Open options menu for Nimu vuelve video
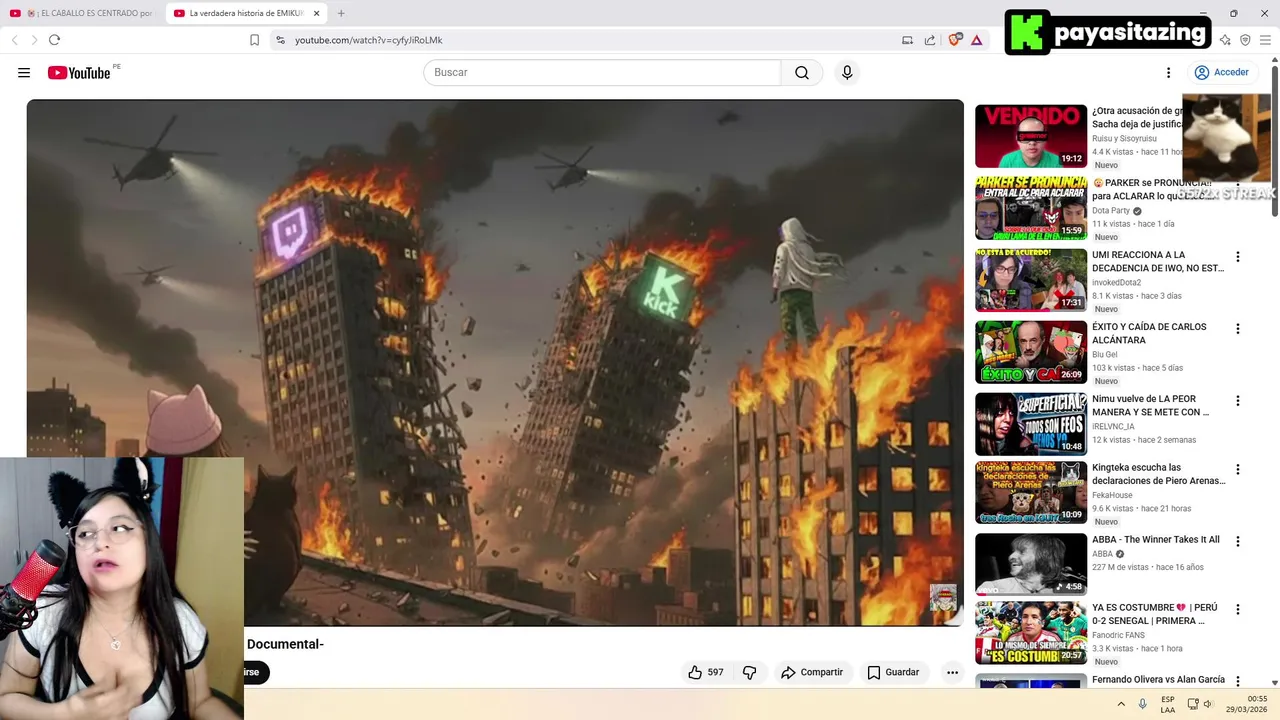The width and height of the screenshot is (1280, 720). (x=1237, y=401)
